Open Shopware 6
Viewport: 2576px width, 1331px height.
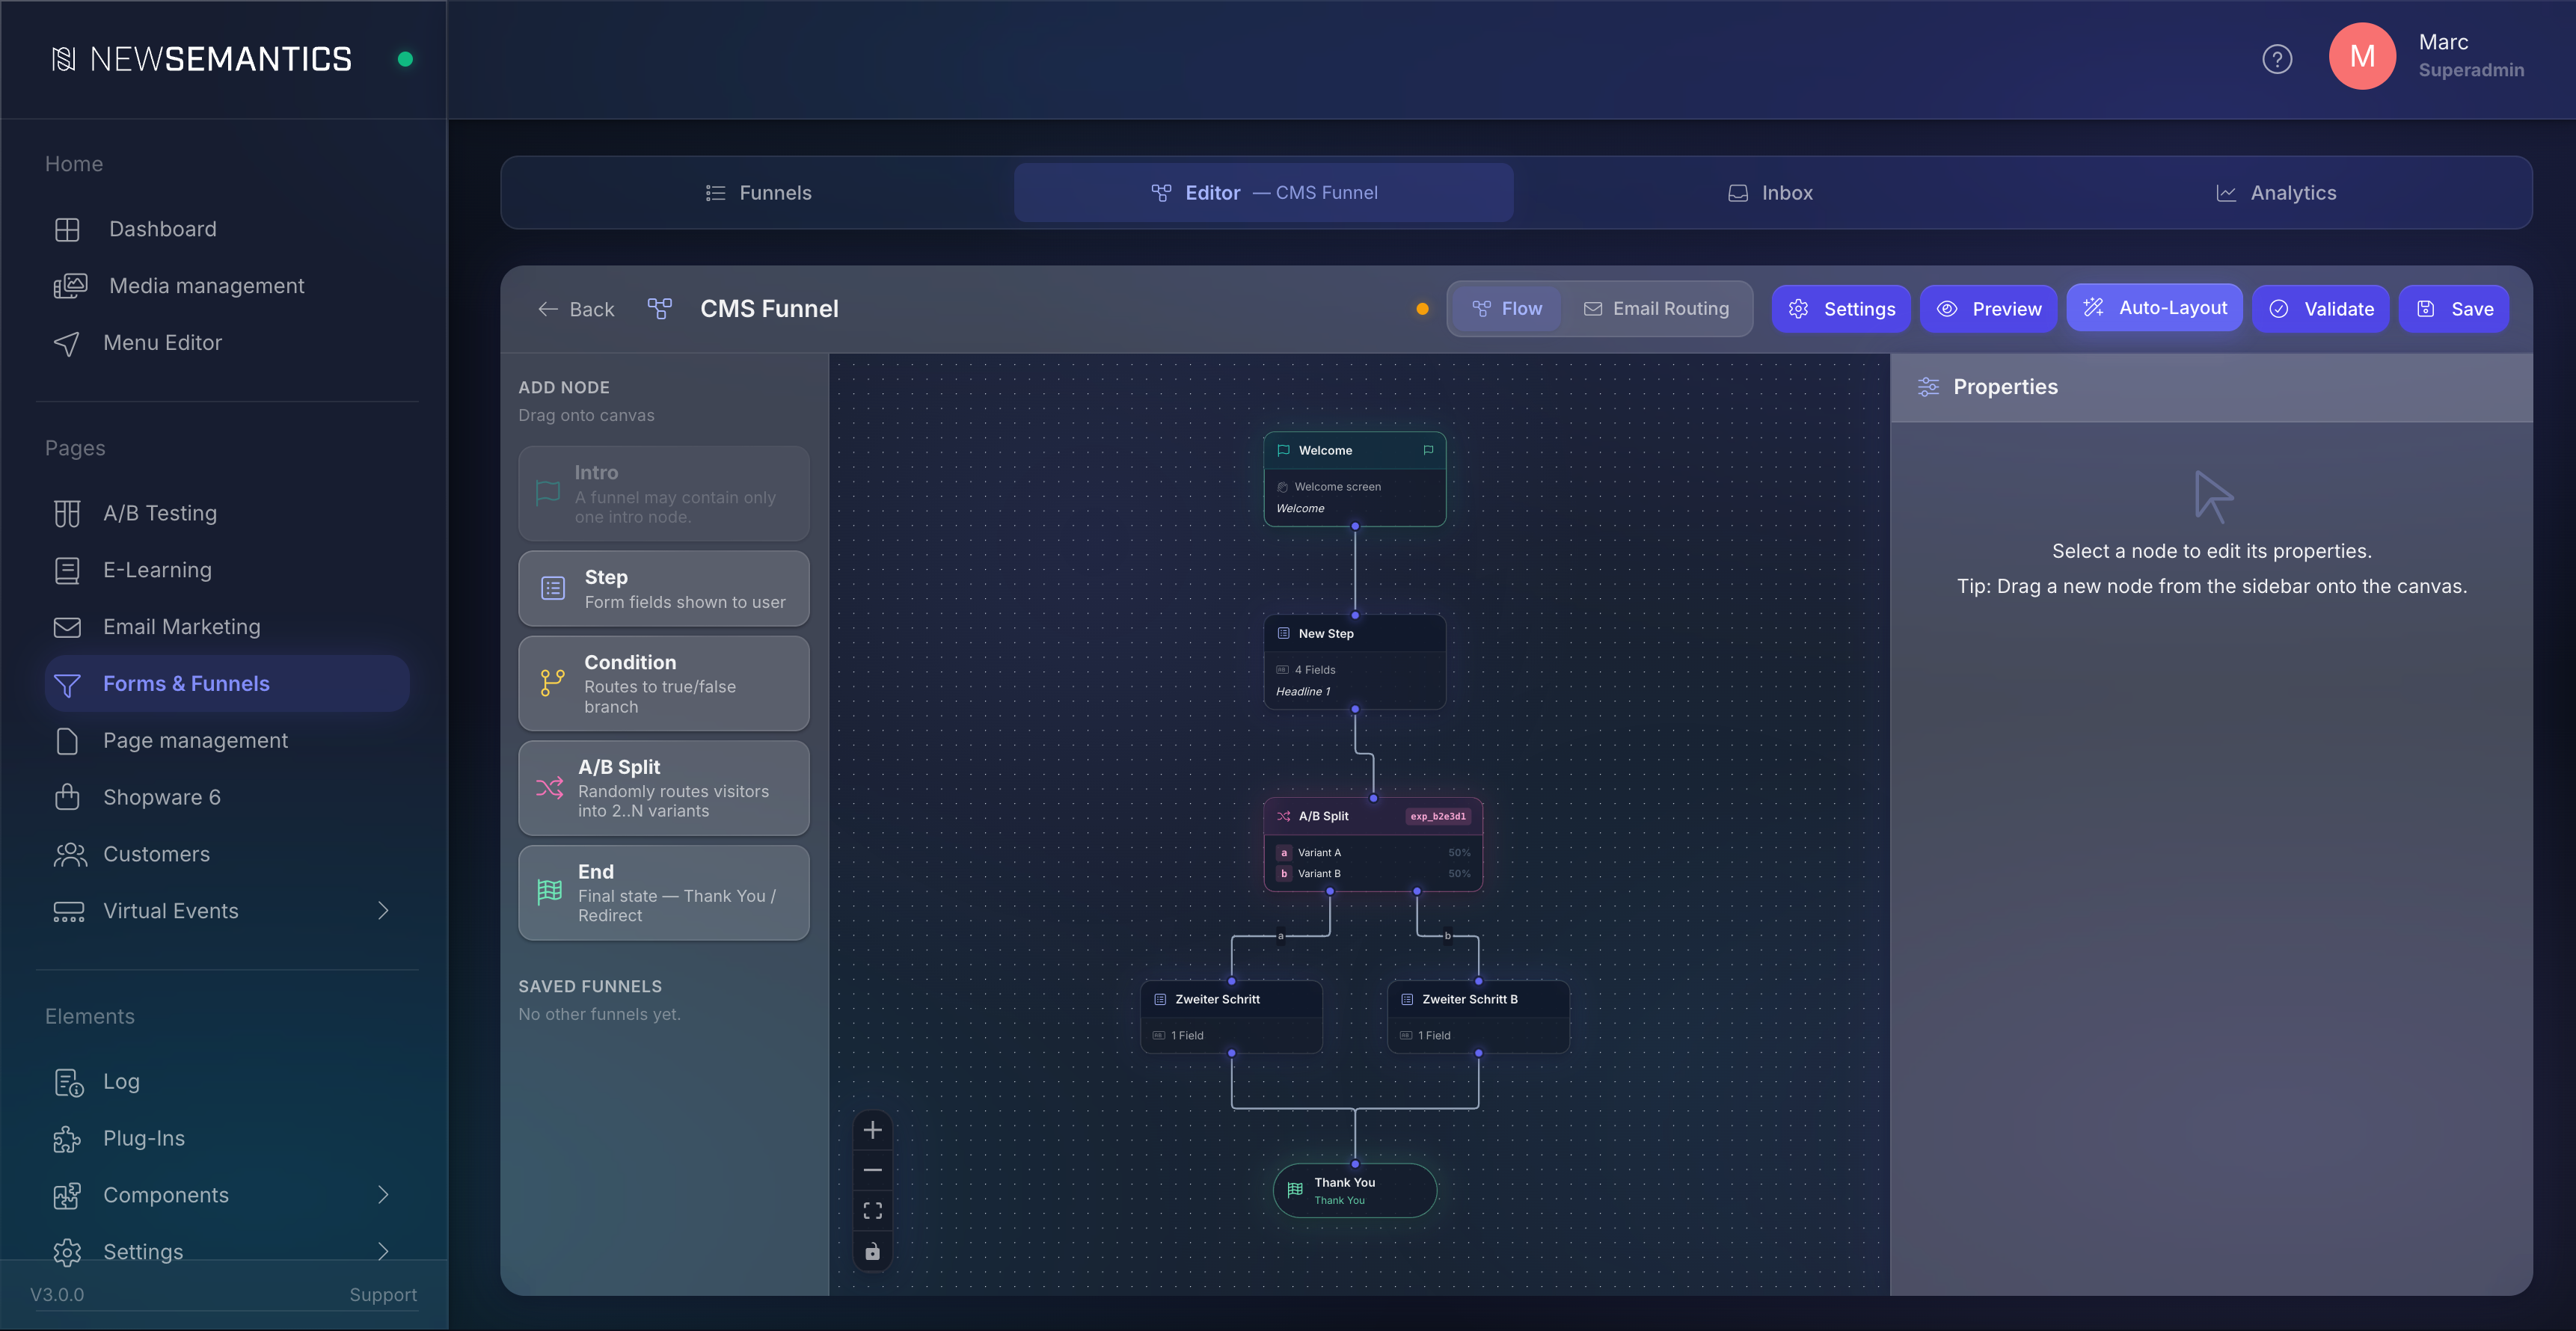[227, 798]
